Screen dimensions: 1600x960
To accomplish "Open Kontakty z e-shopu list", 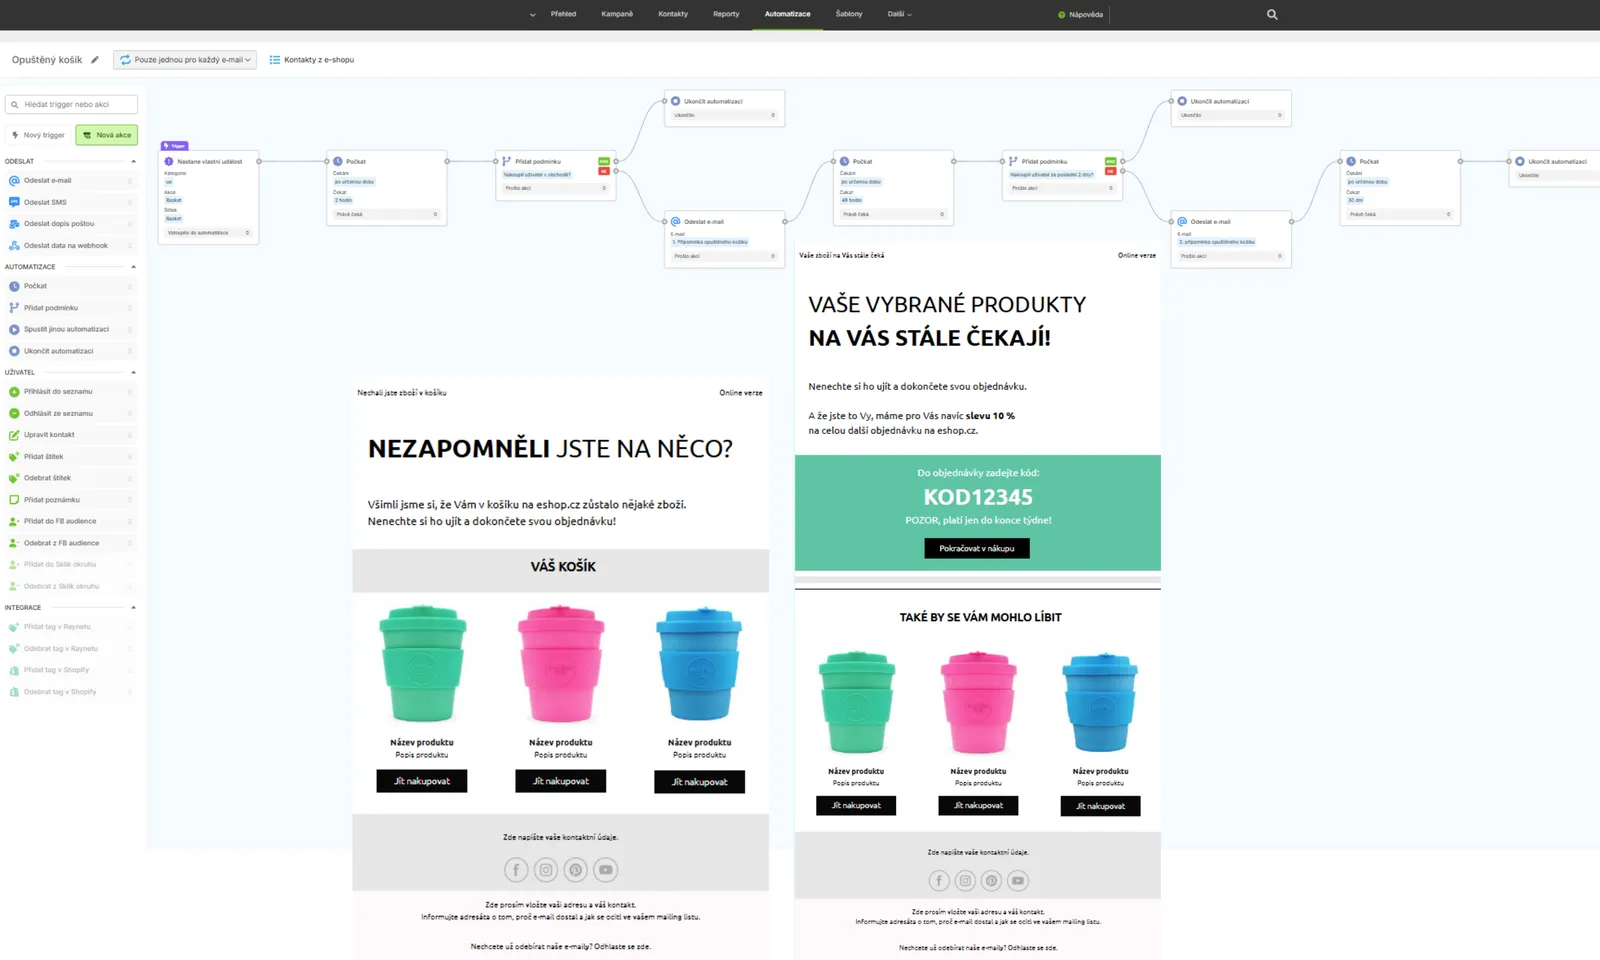I will (312, 60).
